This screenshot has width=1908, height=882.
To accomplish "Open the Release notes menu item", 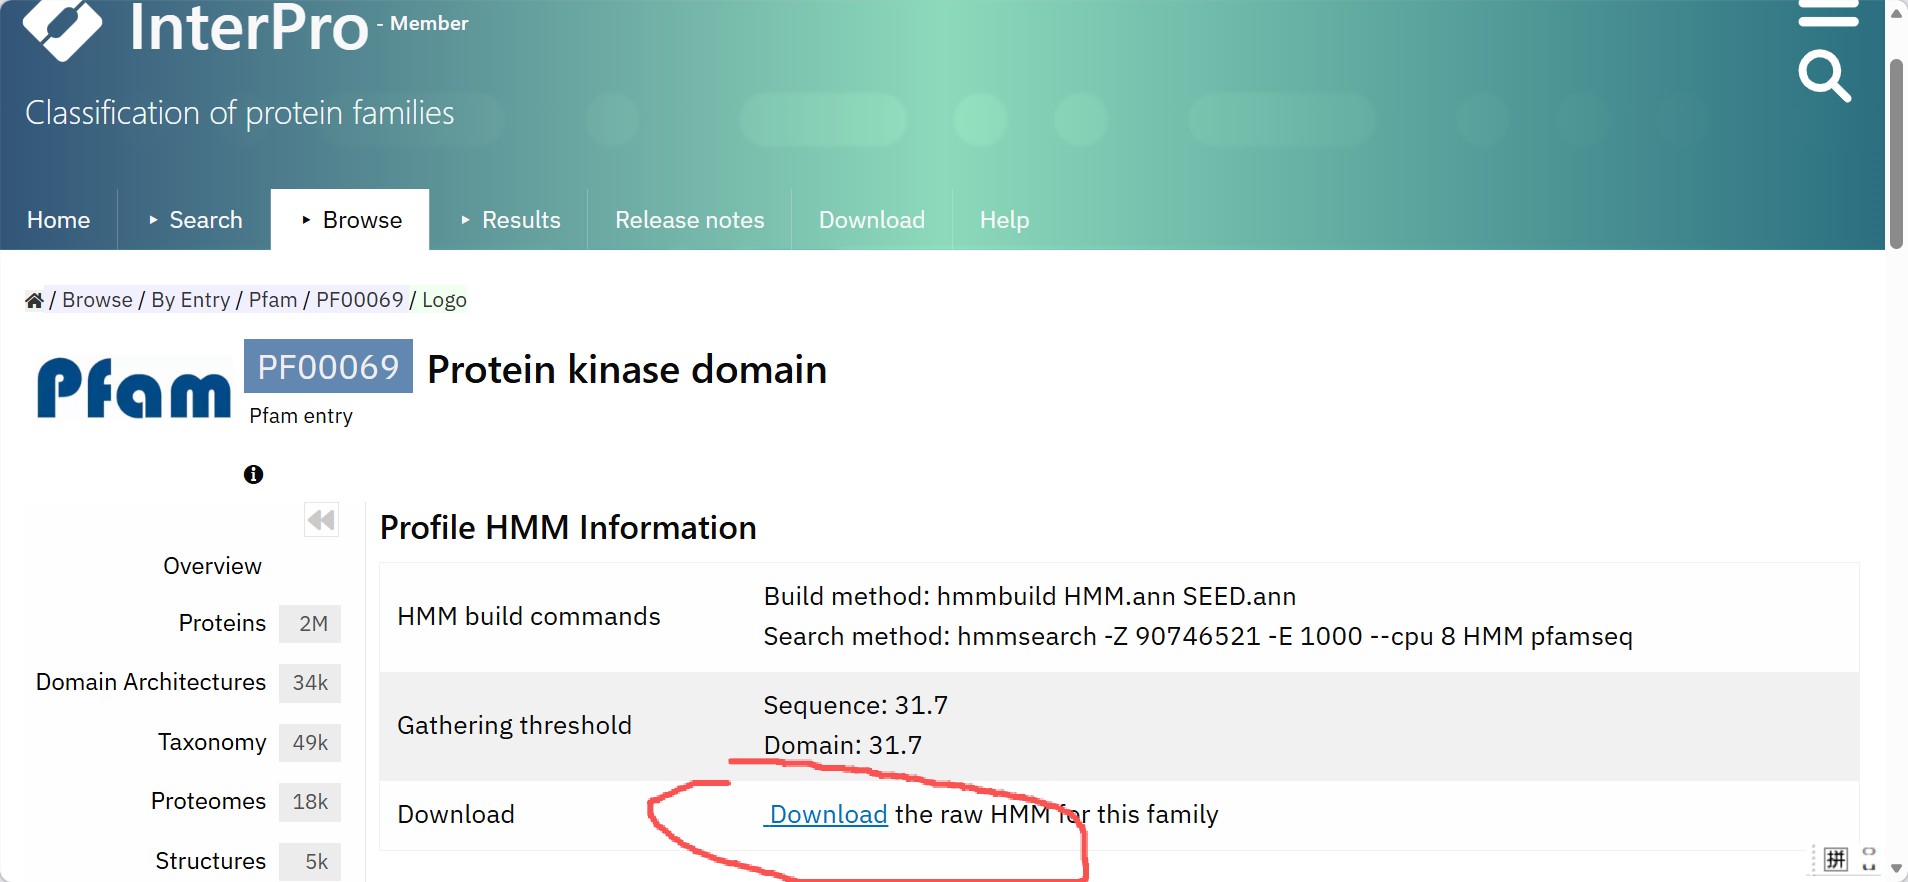I will pyautogui.click(x=689, y=220).
